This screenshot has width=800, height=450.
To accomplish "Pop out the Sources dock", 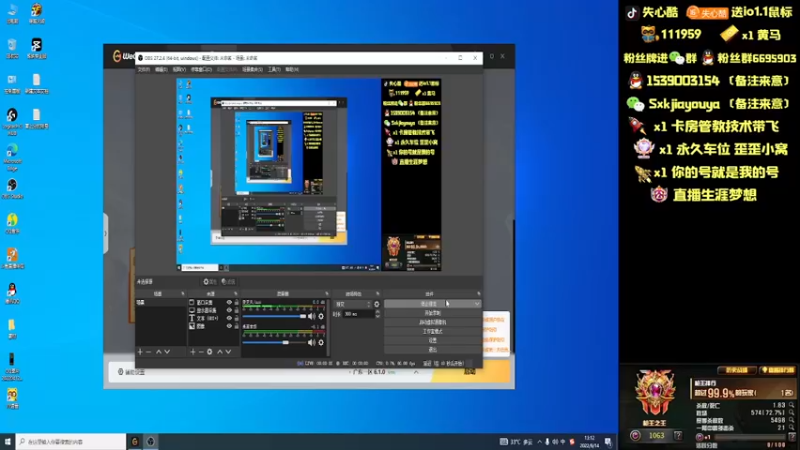I will [236, 294].
